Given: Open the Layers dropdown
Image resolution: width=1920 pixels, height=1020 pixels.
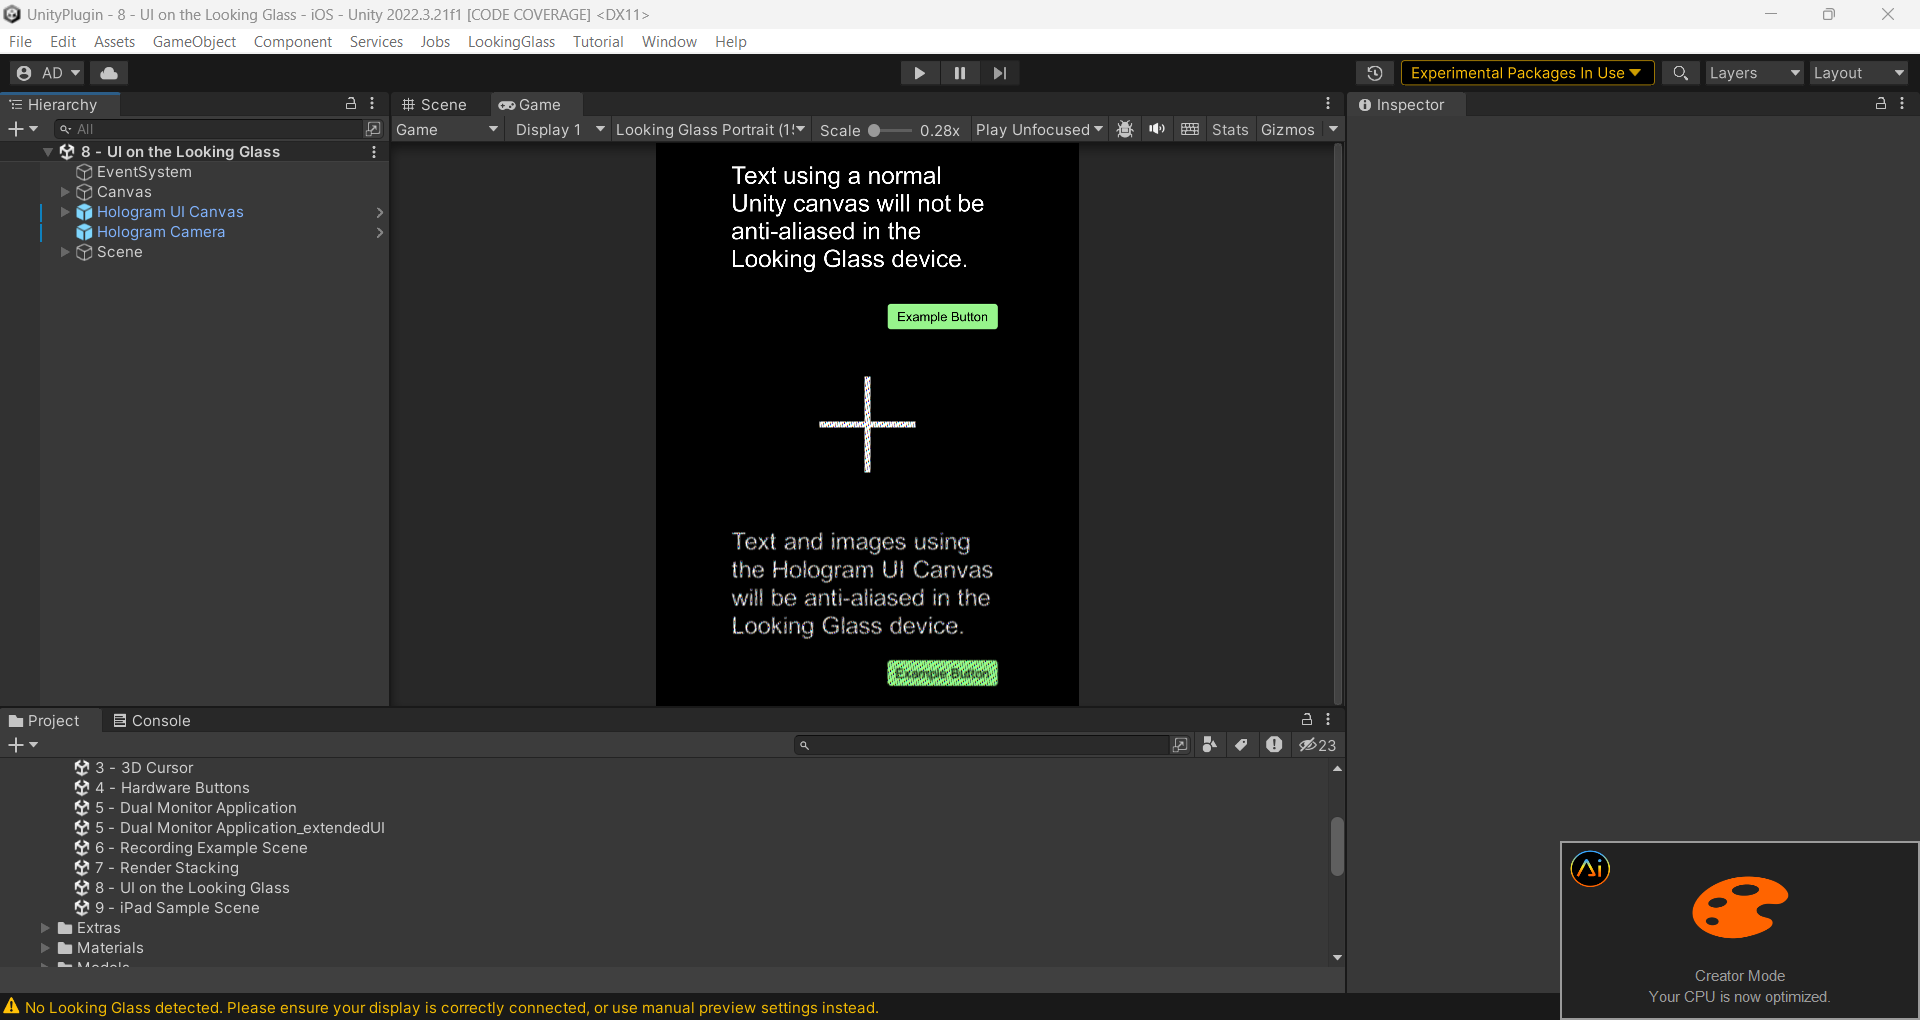Looking at the screenshot, I should 1753,73.
